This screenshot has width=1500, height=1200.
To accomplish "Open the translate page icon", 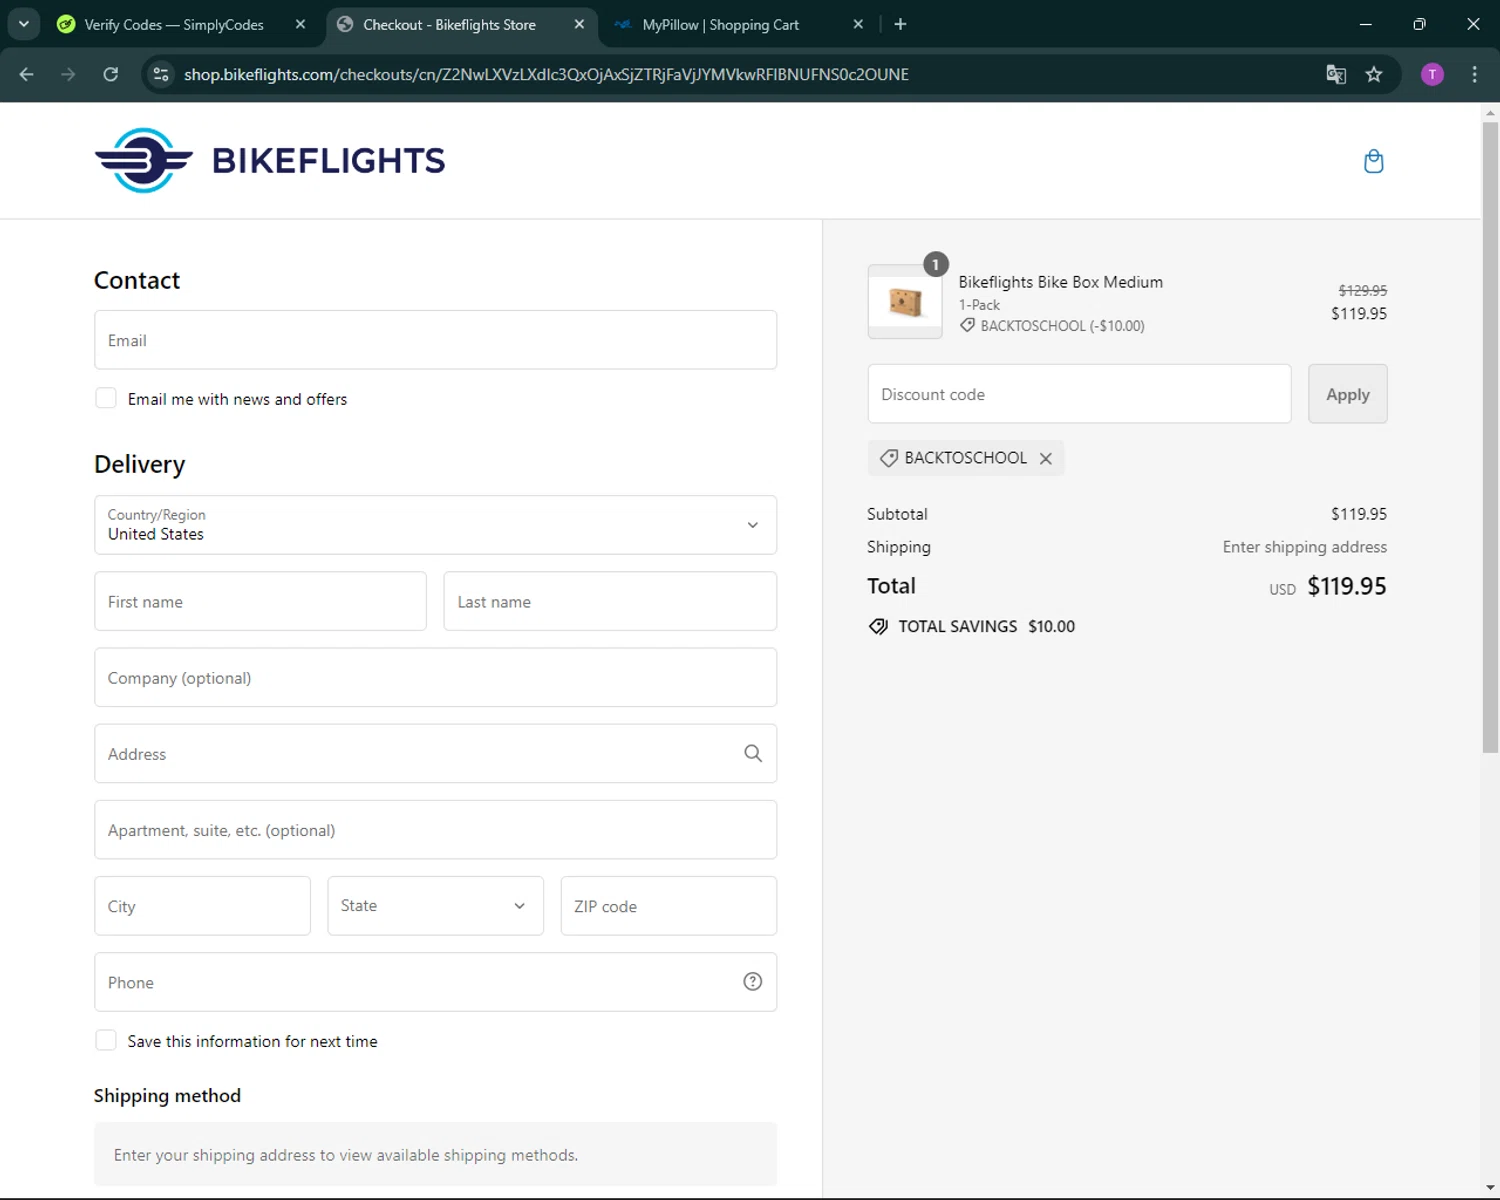I will click(1336, 74).
